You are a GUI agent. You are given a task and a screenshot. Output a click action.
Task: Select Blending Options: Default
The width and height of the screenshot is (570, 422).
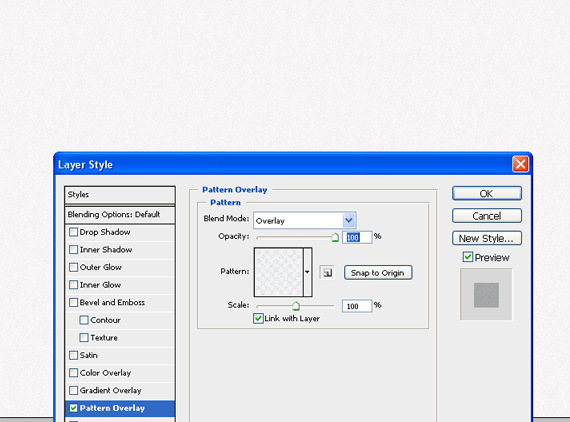click(x=120, y=214)
